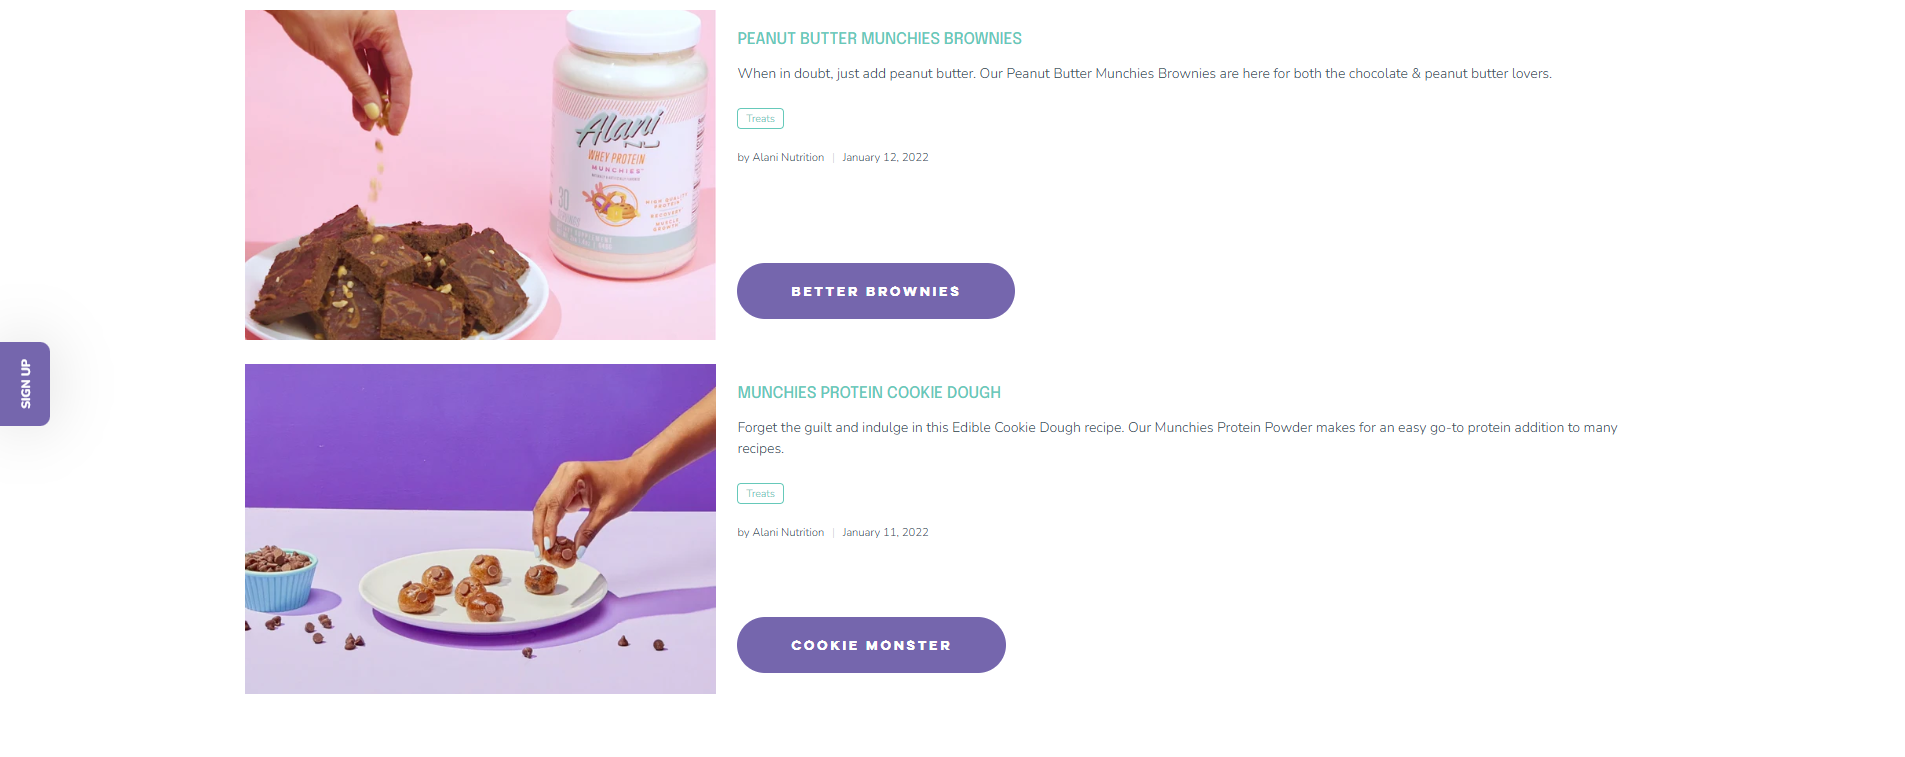Click the Better Brownies button
Image resolution: width=1905 pixels, height=757 pixels.
(876, 291)
